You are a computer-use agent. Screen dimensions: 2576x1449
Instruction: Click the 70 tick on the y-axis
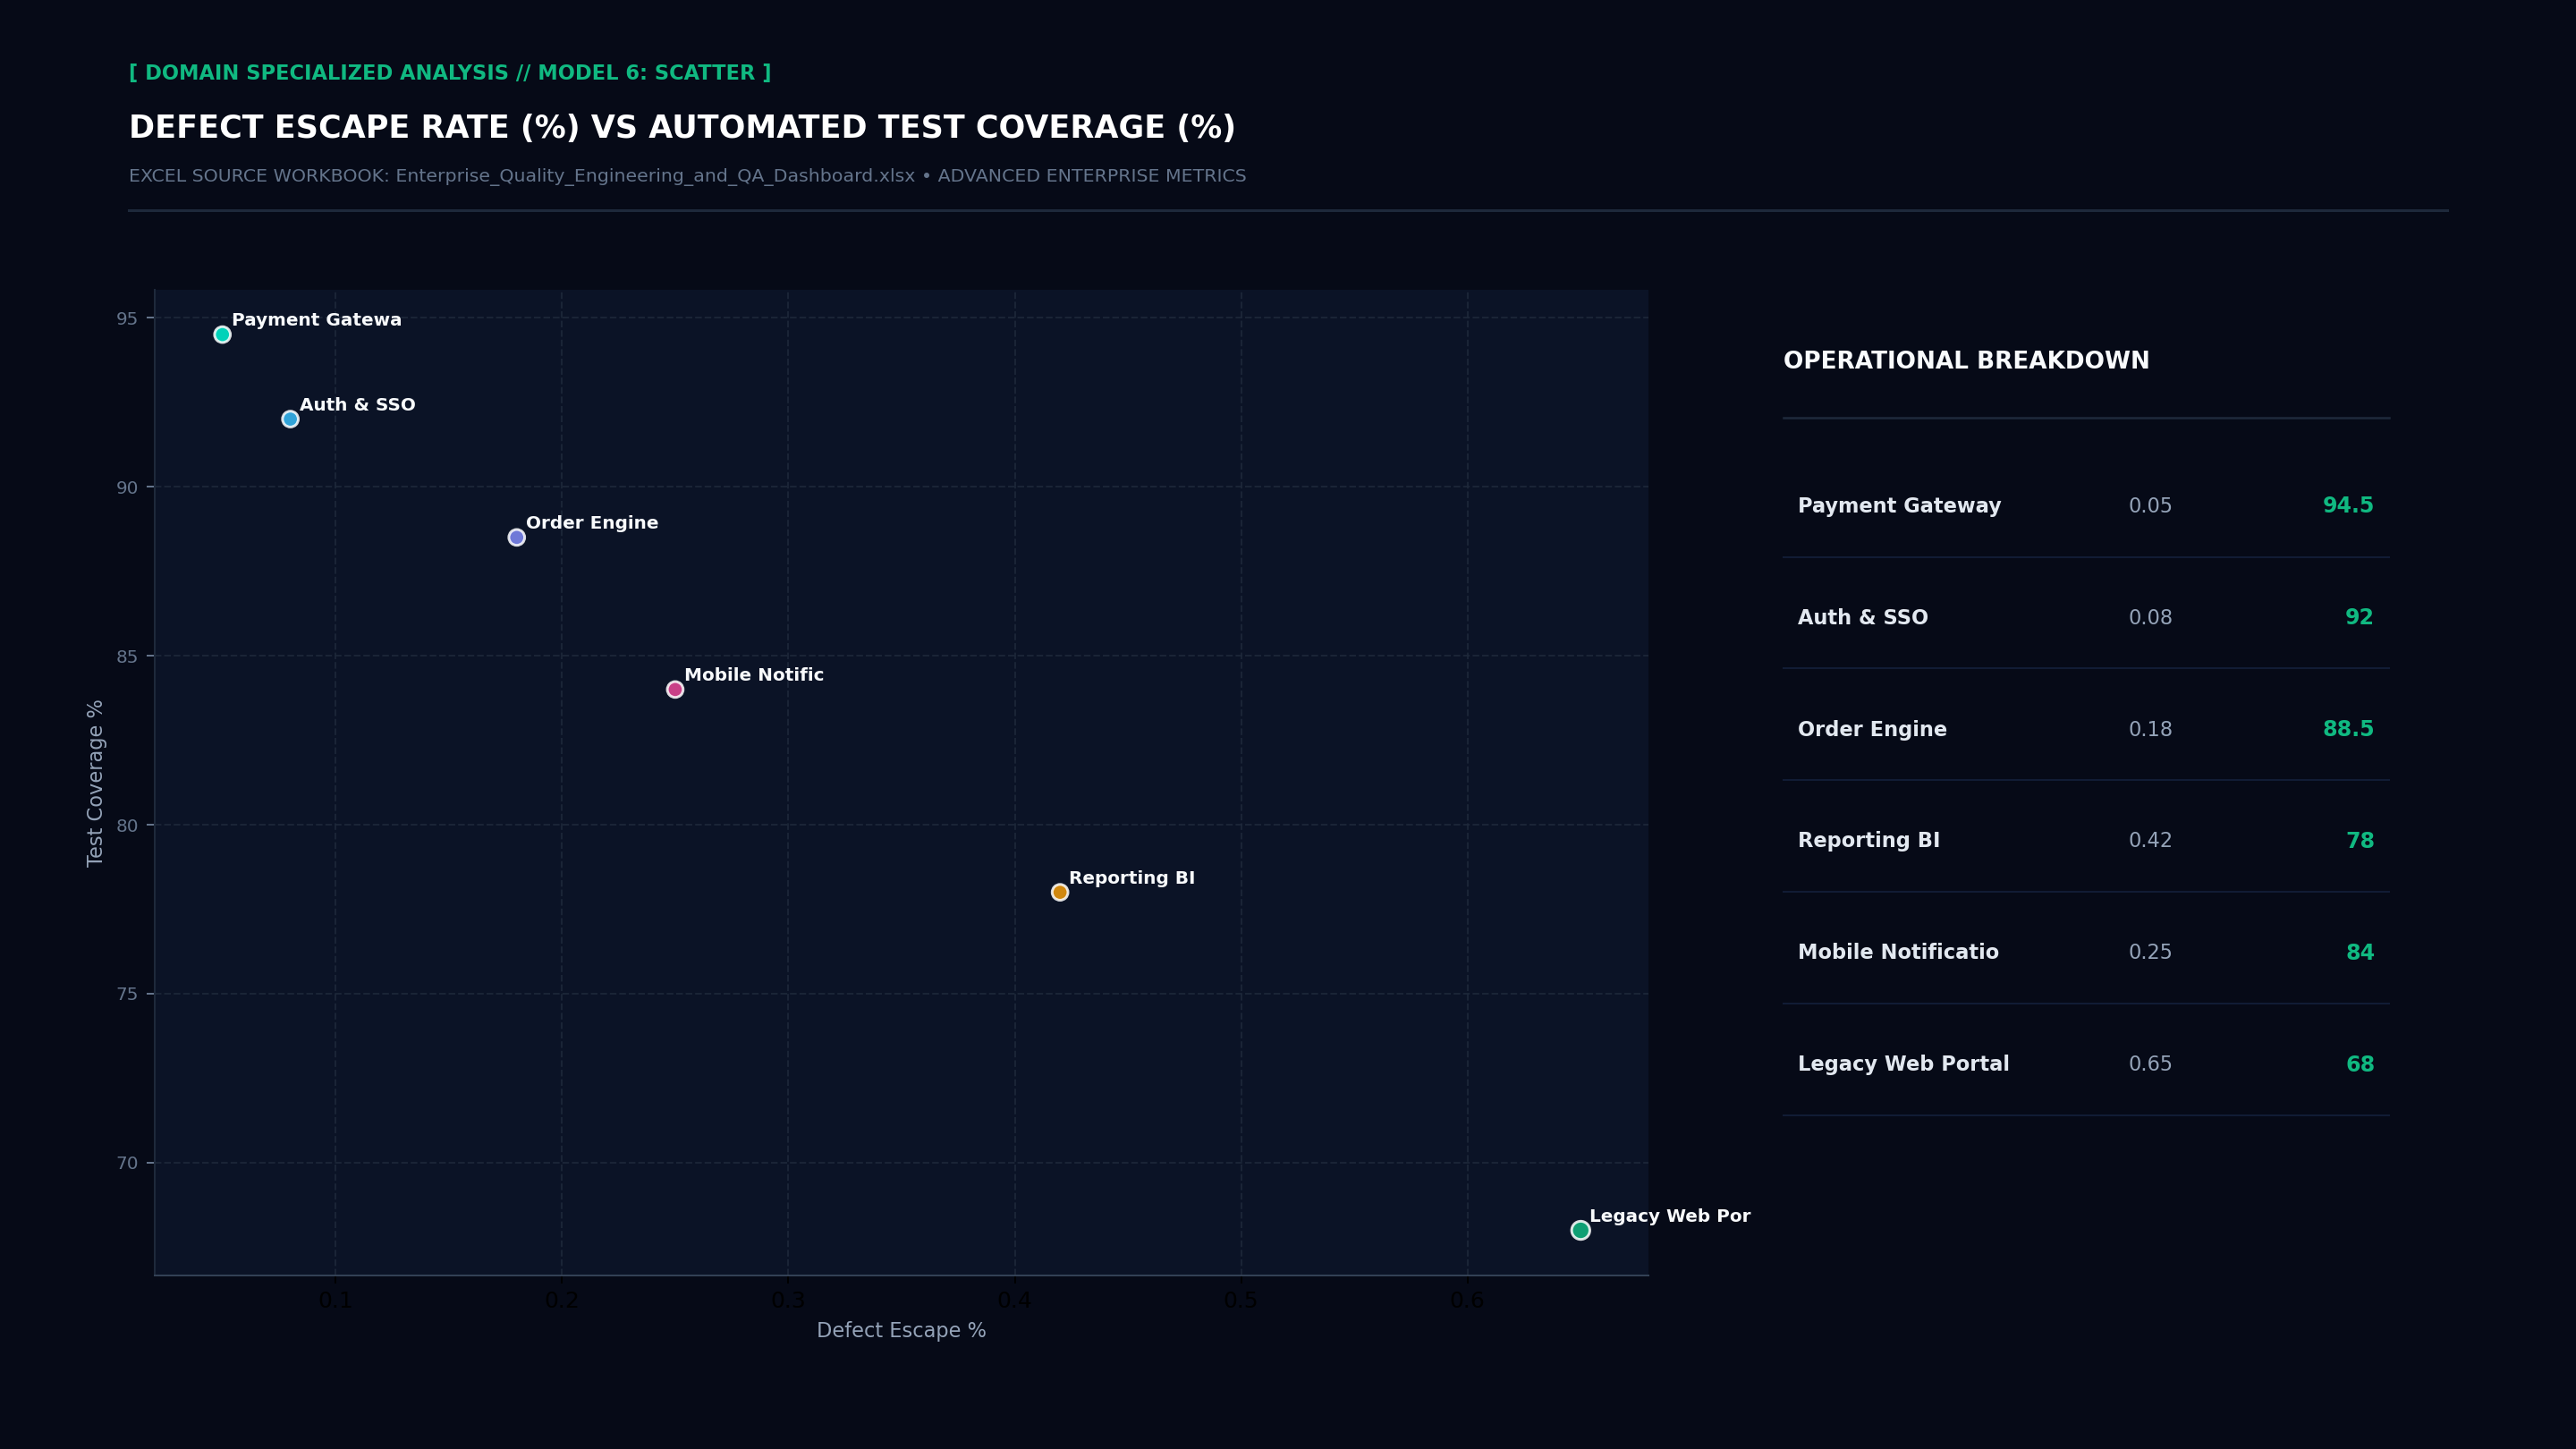point(127,1163)
